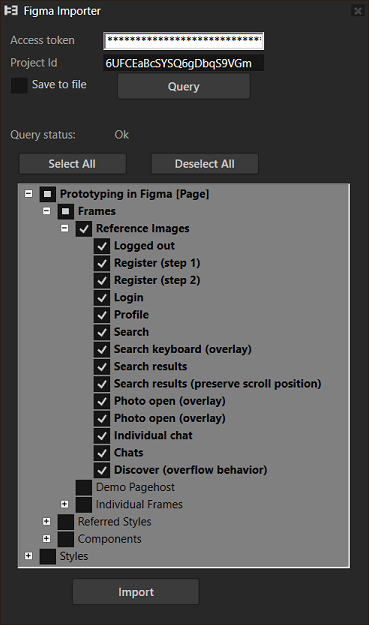Check the Demo Pagehost checkbox

click(x=84, y=487)
